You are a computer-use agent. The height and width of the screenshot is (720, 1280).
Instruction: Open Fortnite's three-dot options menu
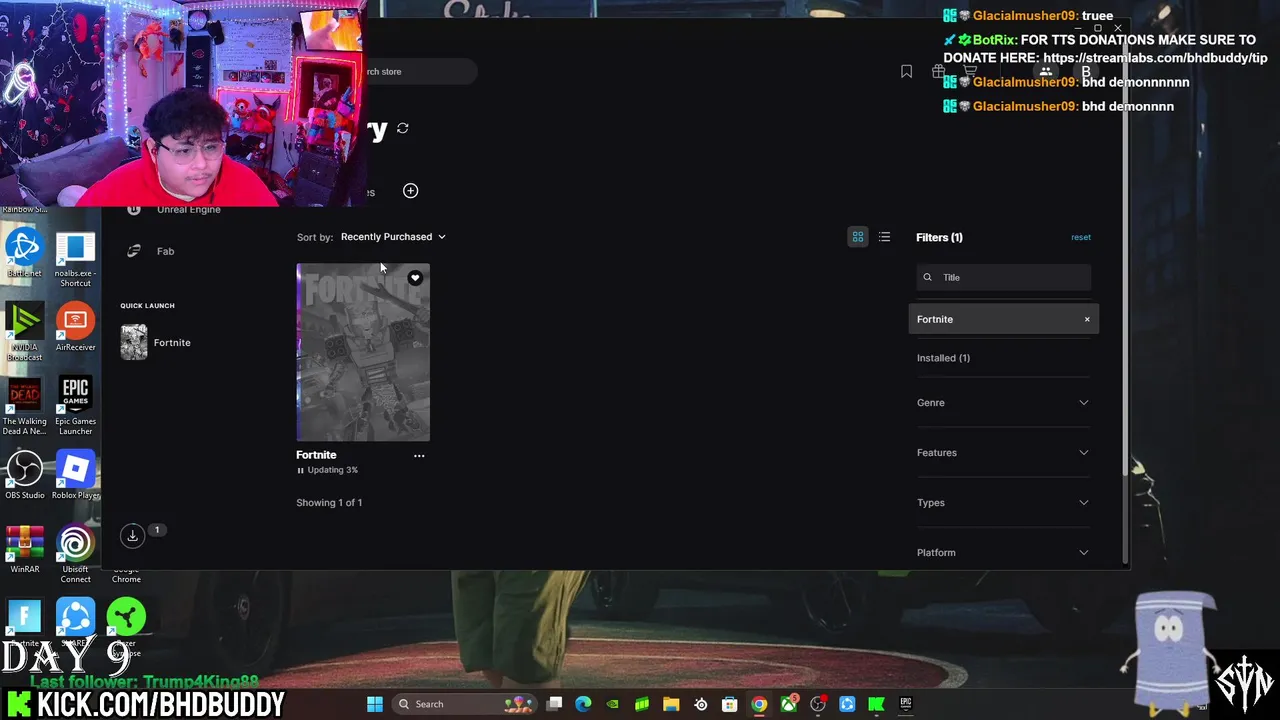[419, 455]
